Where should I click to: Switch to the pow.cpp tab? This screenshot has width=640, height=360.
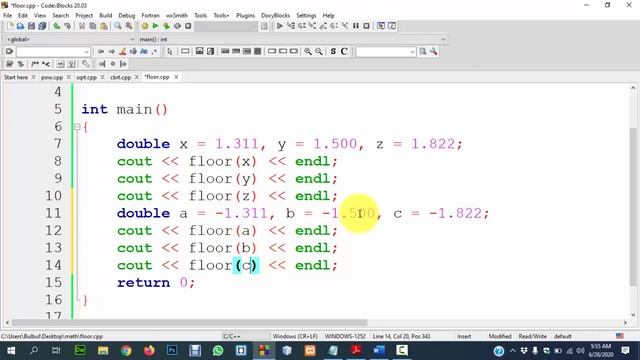[x=52, y=77]
